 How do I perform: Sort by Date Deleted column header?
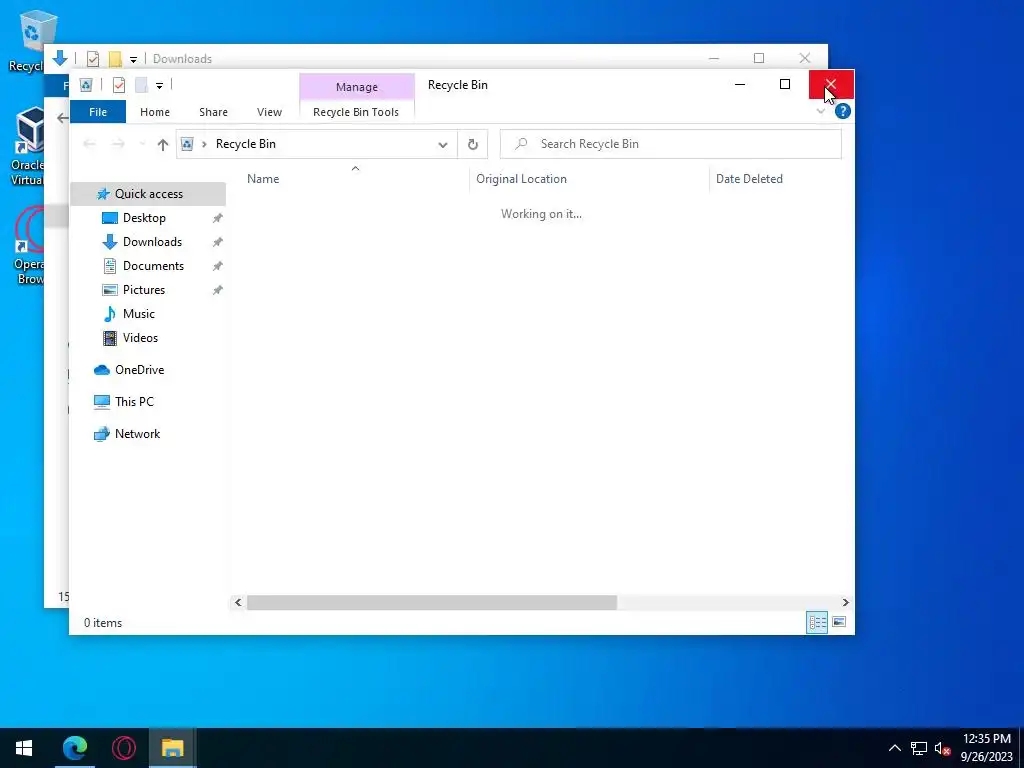[x=749, y=179]
